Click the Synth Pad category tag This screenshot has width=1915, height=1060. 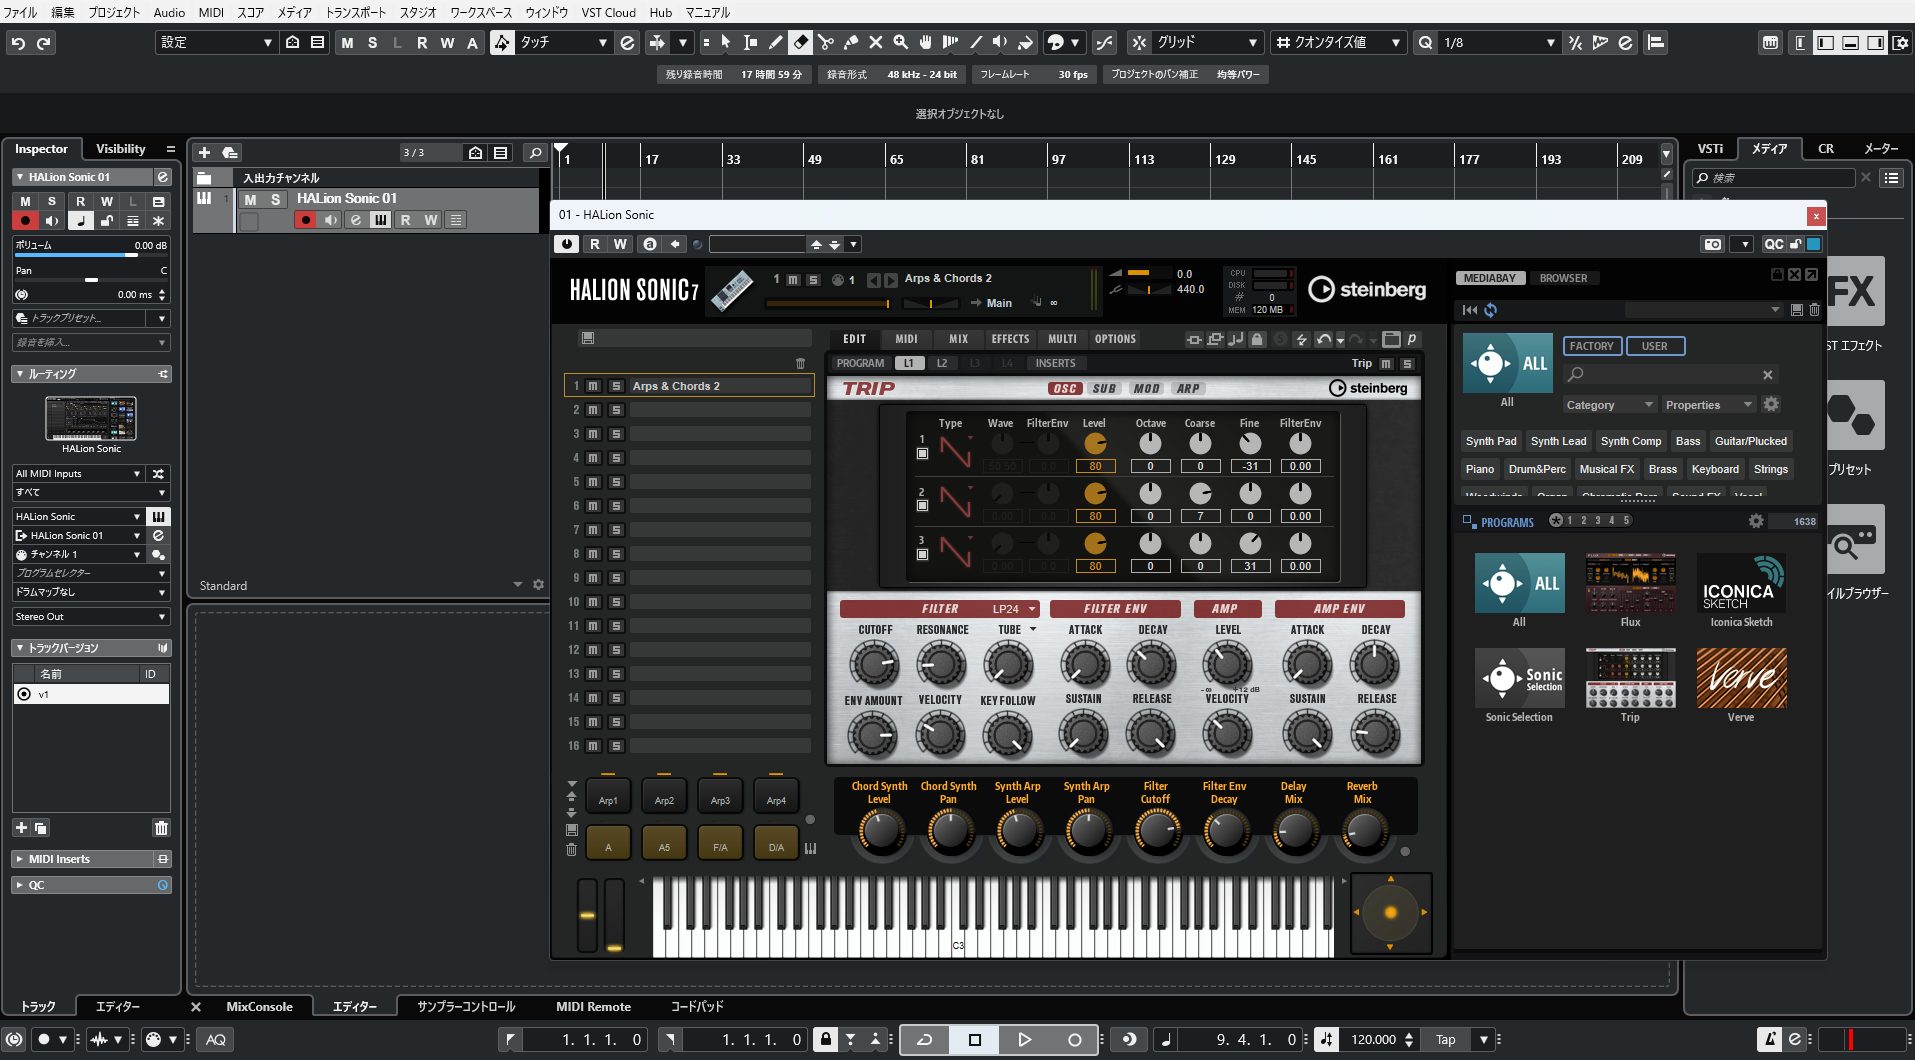click(x=1491, y=441)
